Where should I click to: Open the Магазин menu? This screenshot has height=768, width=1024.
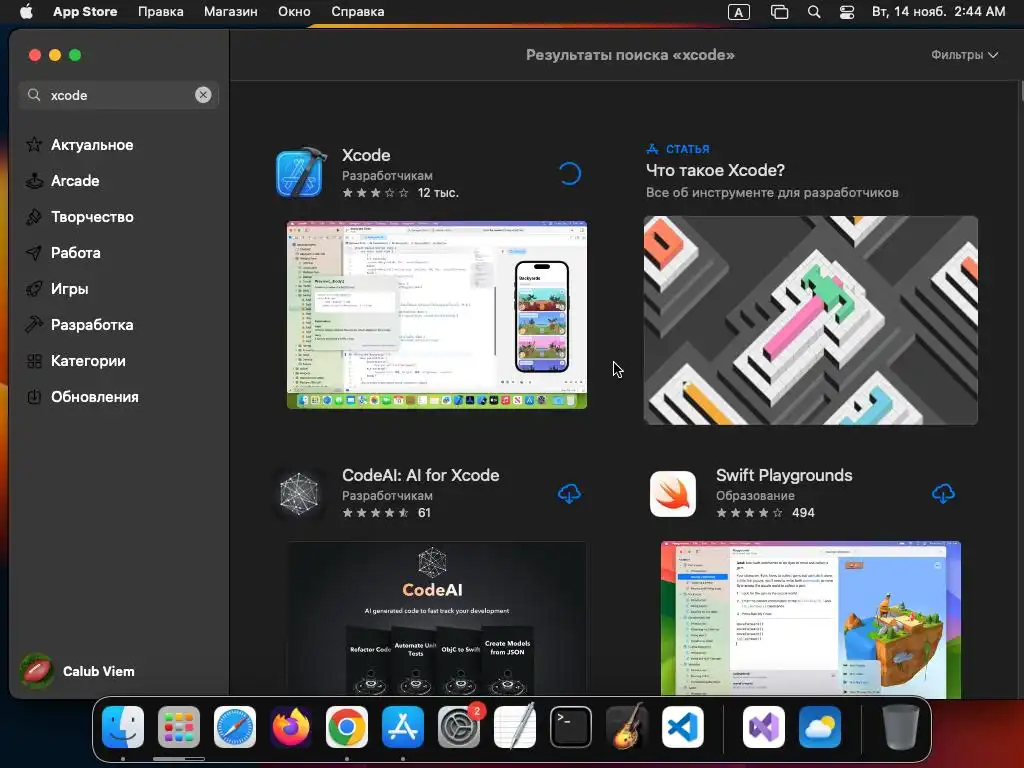pyautogui.click(x=231, y=12)
